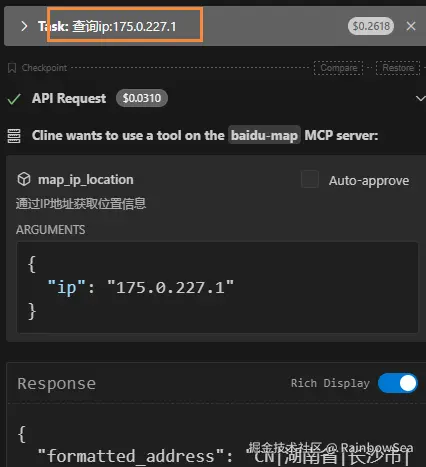
Task: Expand the task header chevron
Action: coord(24,26)
